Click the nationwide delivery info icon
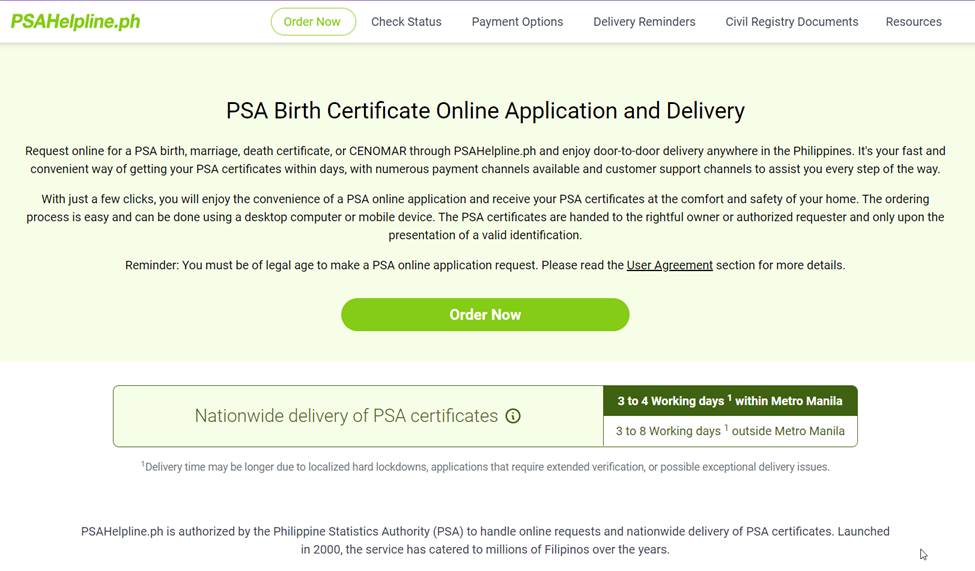 pos(513,416)
